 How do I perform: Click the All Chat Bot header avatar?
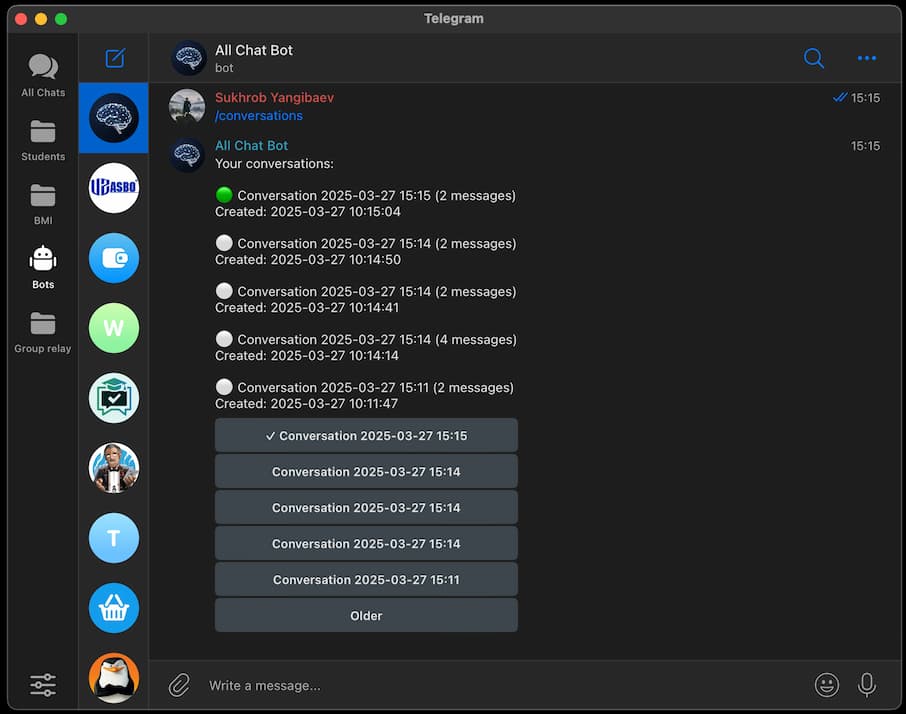click(x=188, y=58)
